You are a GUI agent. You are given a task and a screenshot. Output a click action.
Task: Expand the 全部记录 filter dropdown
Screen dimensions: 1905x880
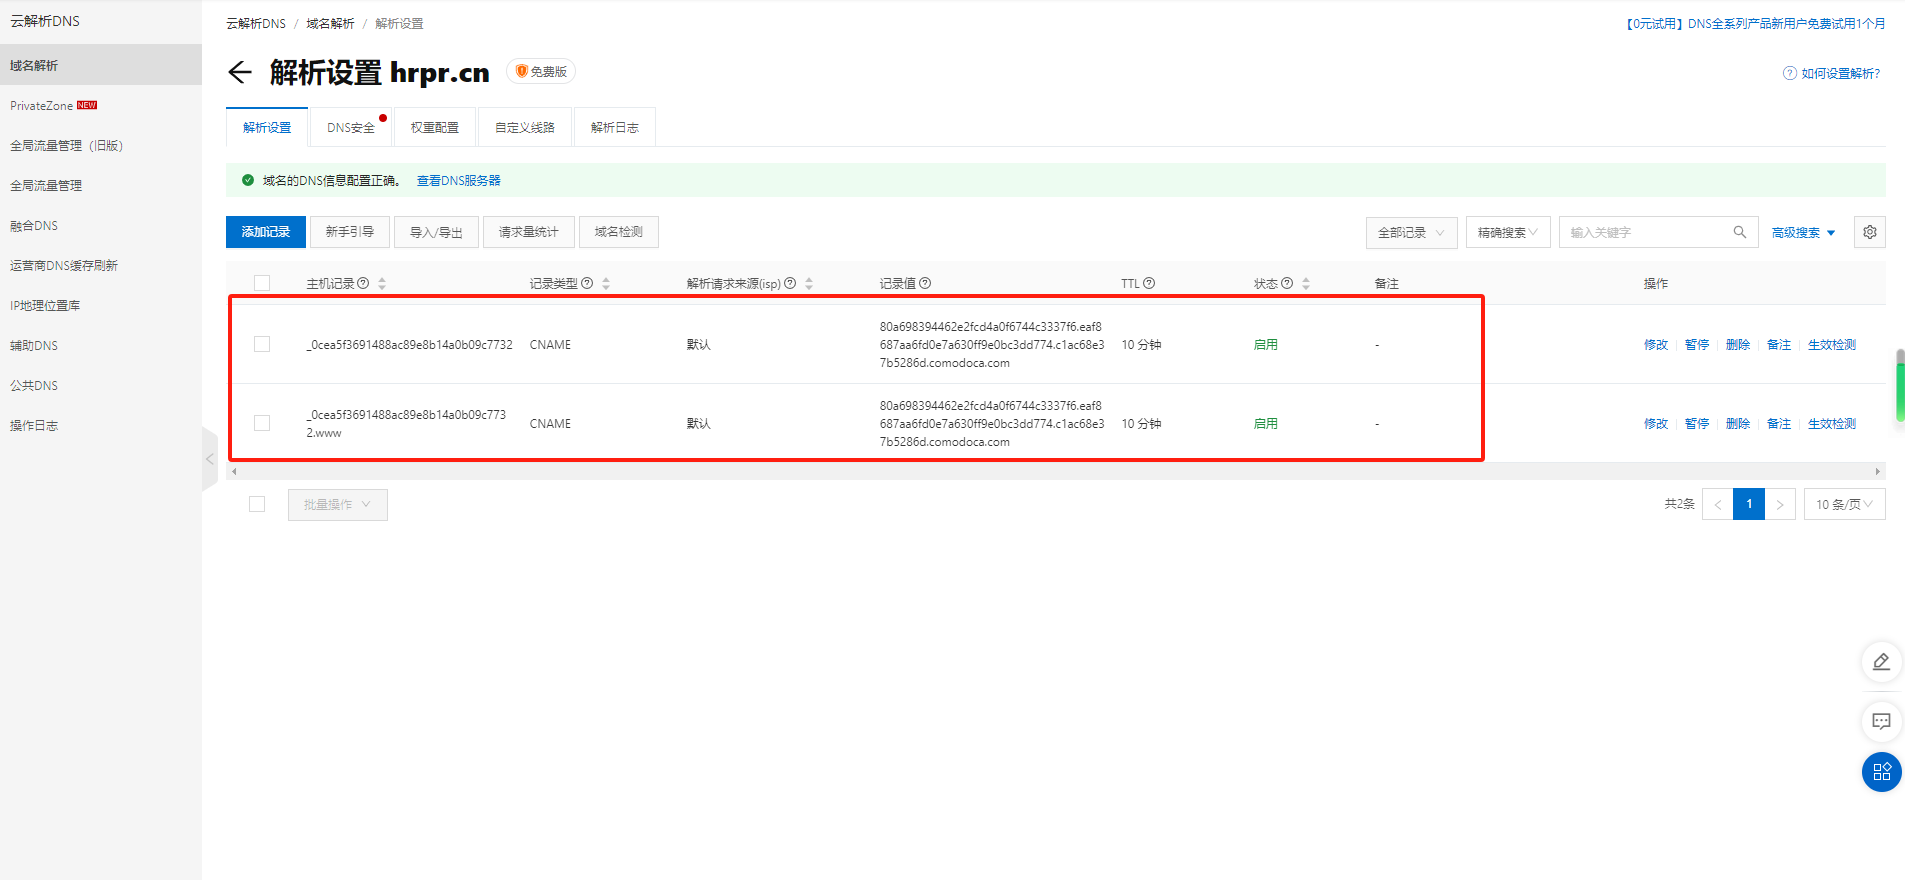point(1411,232)
